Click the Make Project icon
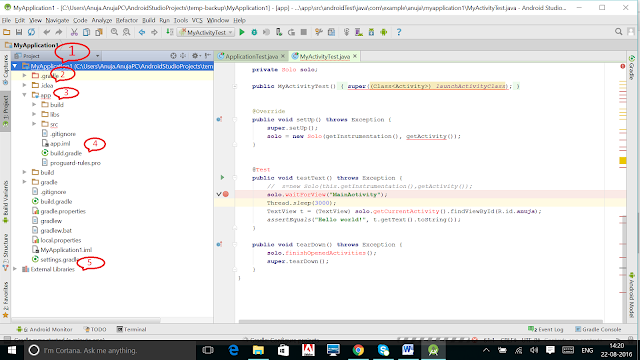Viewport: 640px width, 360px height. coord(169,32)
